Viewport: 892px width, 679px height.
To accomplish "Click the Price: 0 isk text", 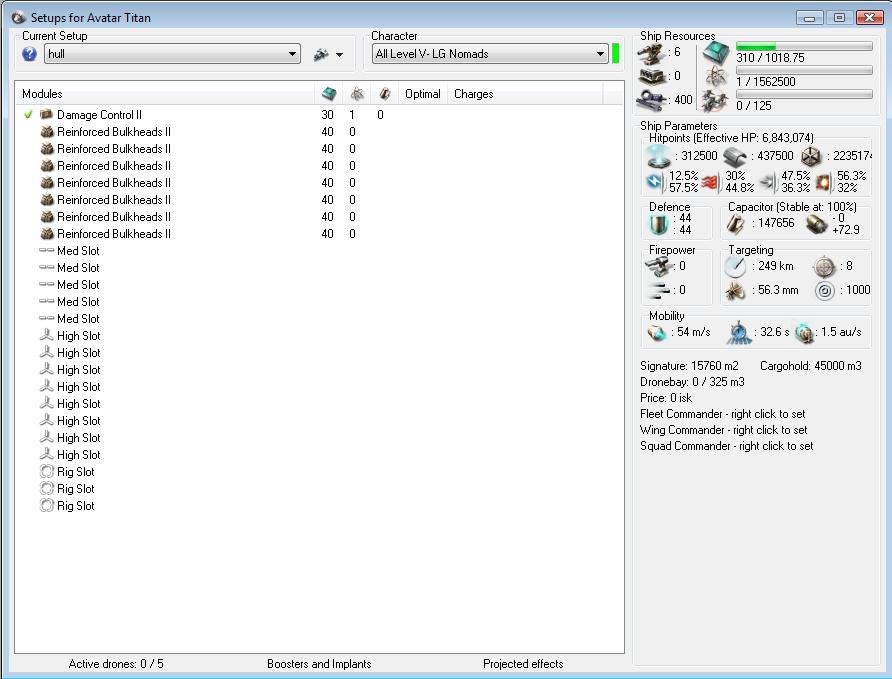I will (666, 398).
